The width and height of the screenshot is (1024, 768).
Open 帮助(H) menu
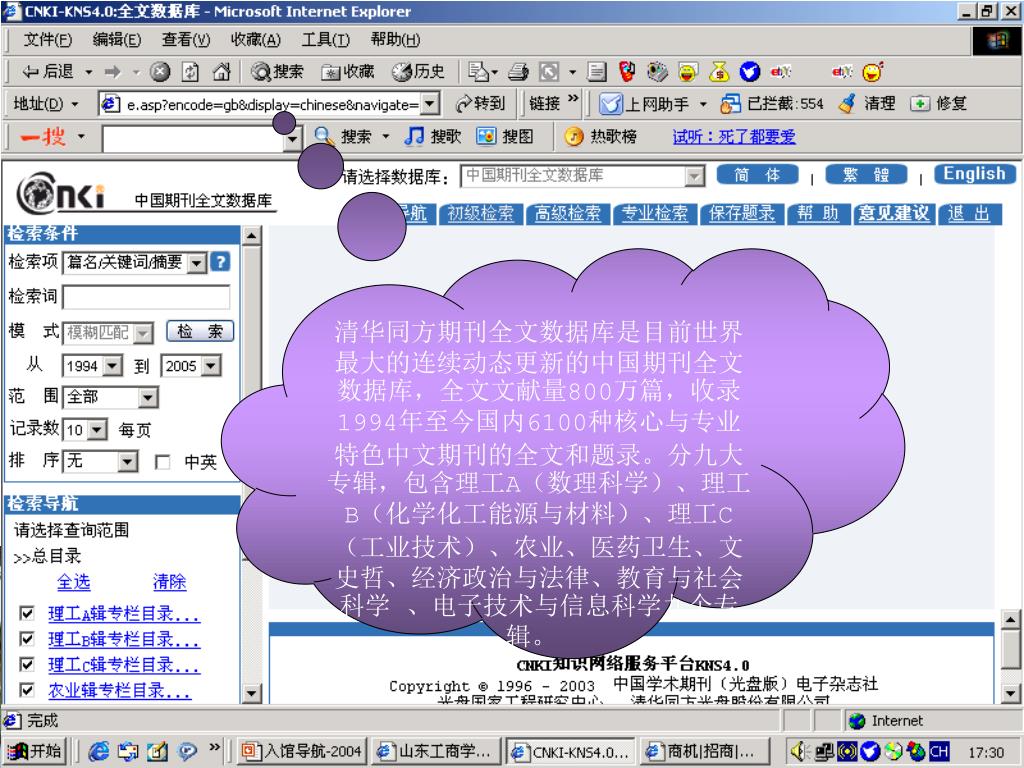click(395, 40)
